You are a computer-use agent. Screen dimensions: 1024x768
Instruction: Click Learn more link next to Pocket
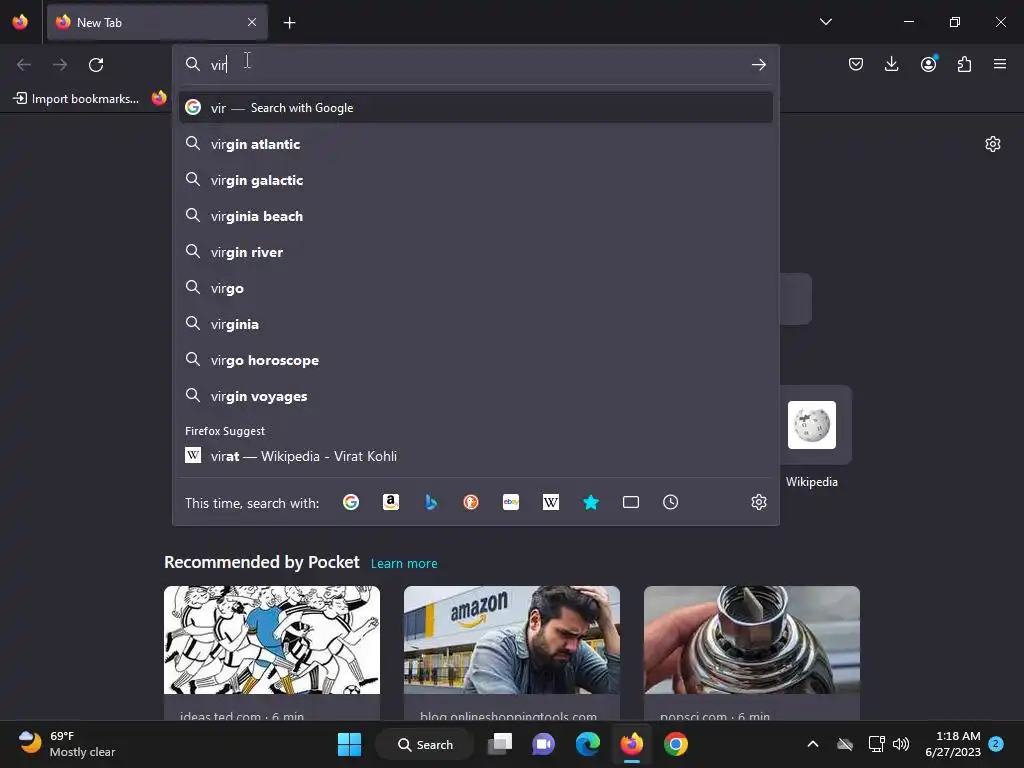(404, 564)
